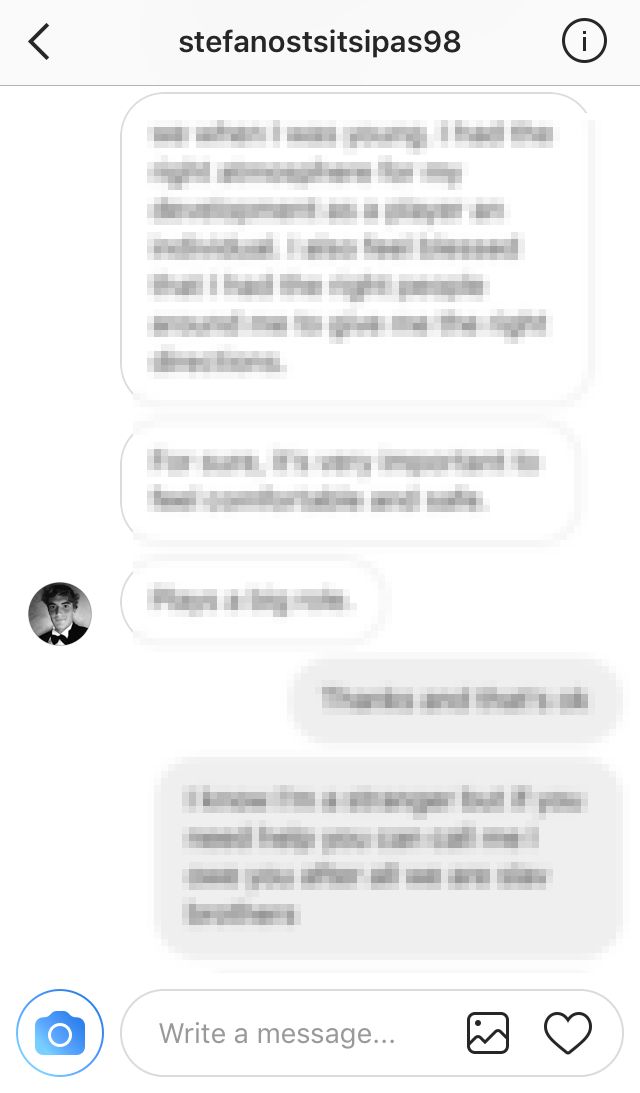Focus the "Write a message..." field
The width and height of the screenshot is (640, 1093).
coord(372,1033)
